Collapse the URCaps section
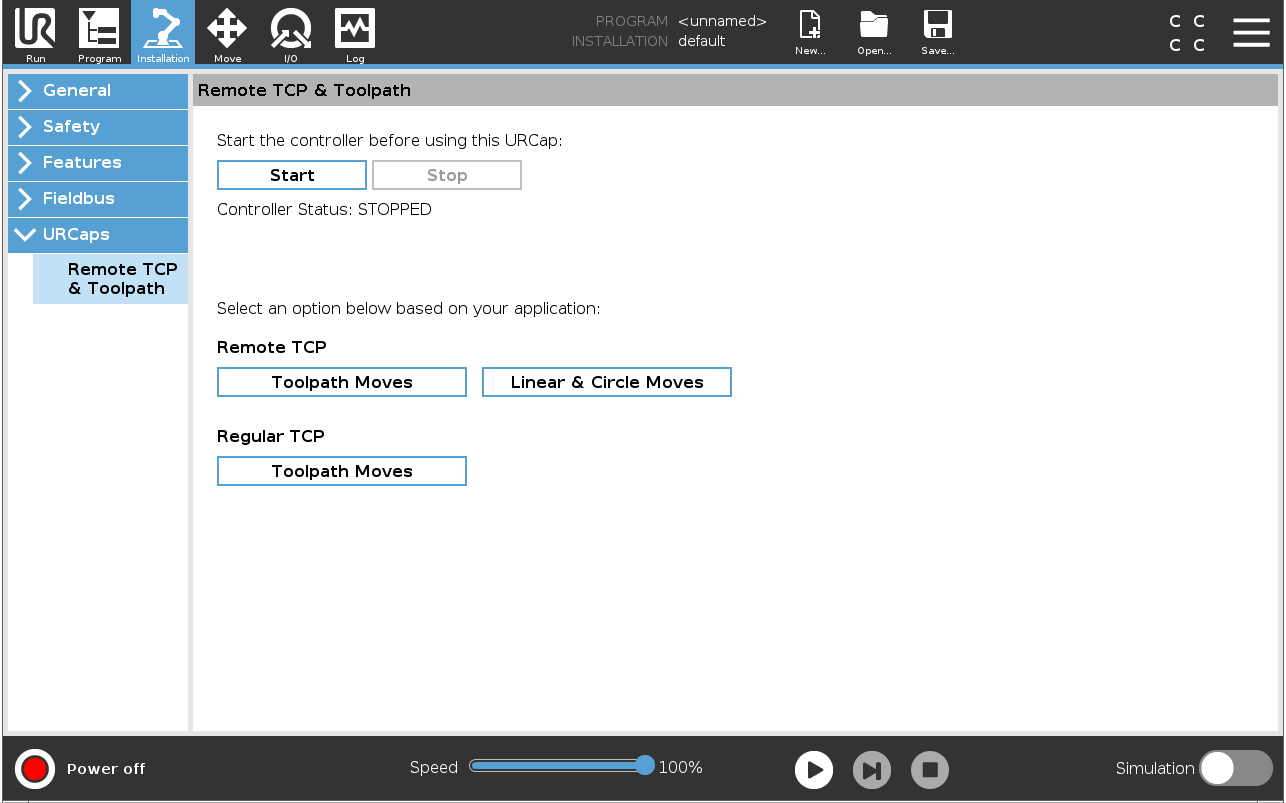The width and height of the screenshot is (1286, 803). (x=98, y=234)
